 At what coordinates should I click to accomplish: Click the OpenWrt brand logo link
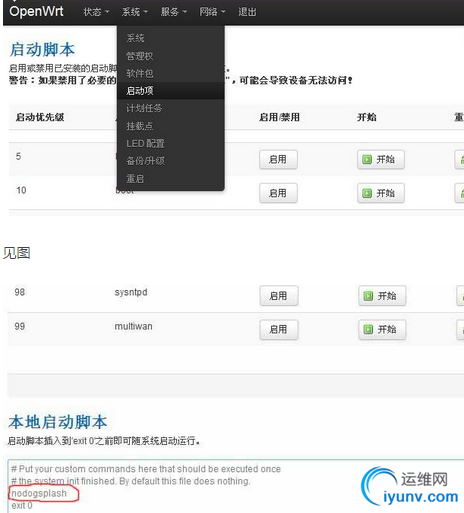click(36, 11)
